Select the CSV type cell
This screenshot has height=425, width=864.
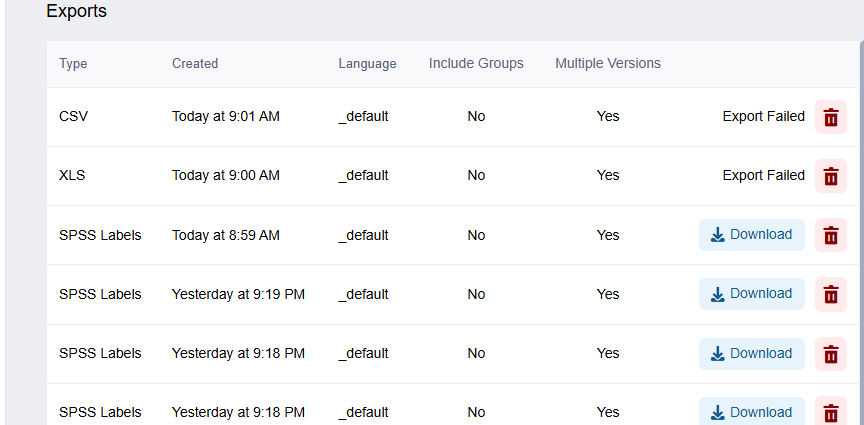click(73, 116)
